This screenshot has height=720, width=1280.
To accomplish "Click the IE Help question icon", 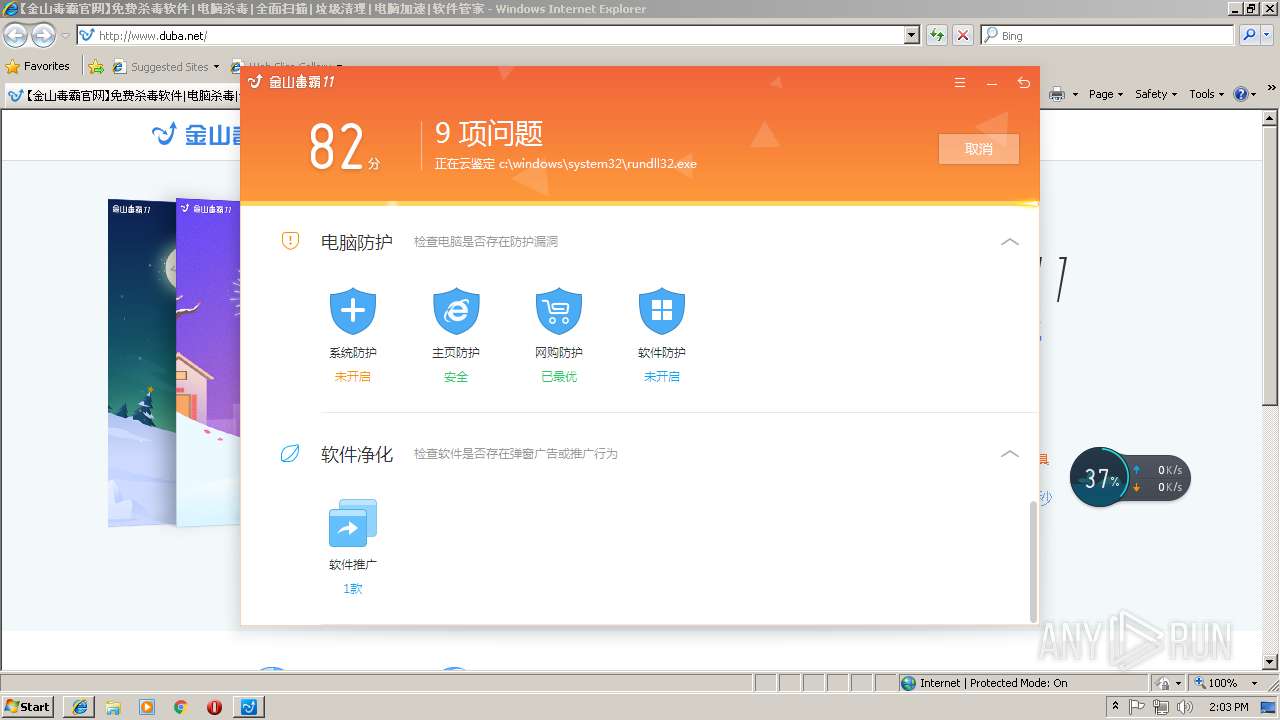I will (1241, 94).
